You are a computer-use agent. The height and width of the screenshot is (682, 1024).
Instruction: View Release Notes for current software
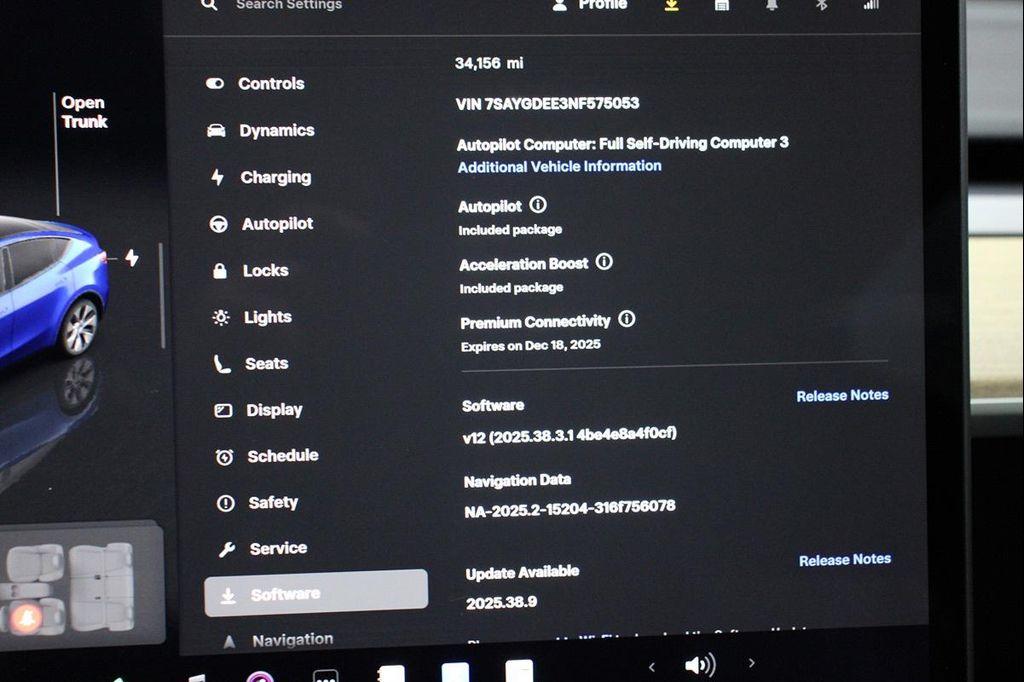[842, 396]
